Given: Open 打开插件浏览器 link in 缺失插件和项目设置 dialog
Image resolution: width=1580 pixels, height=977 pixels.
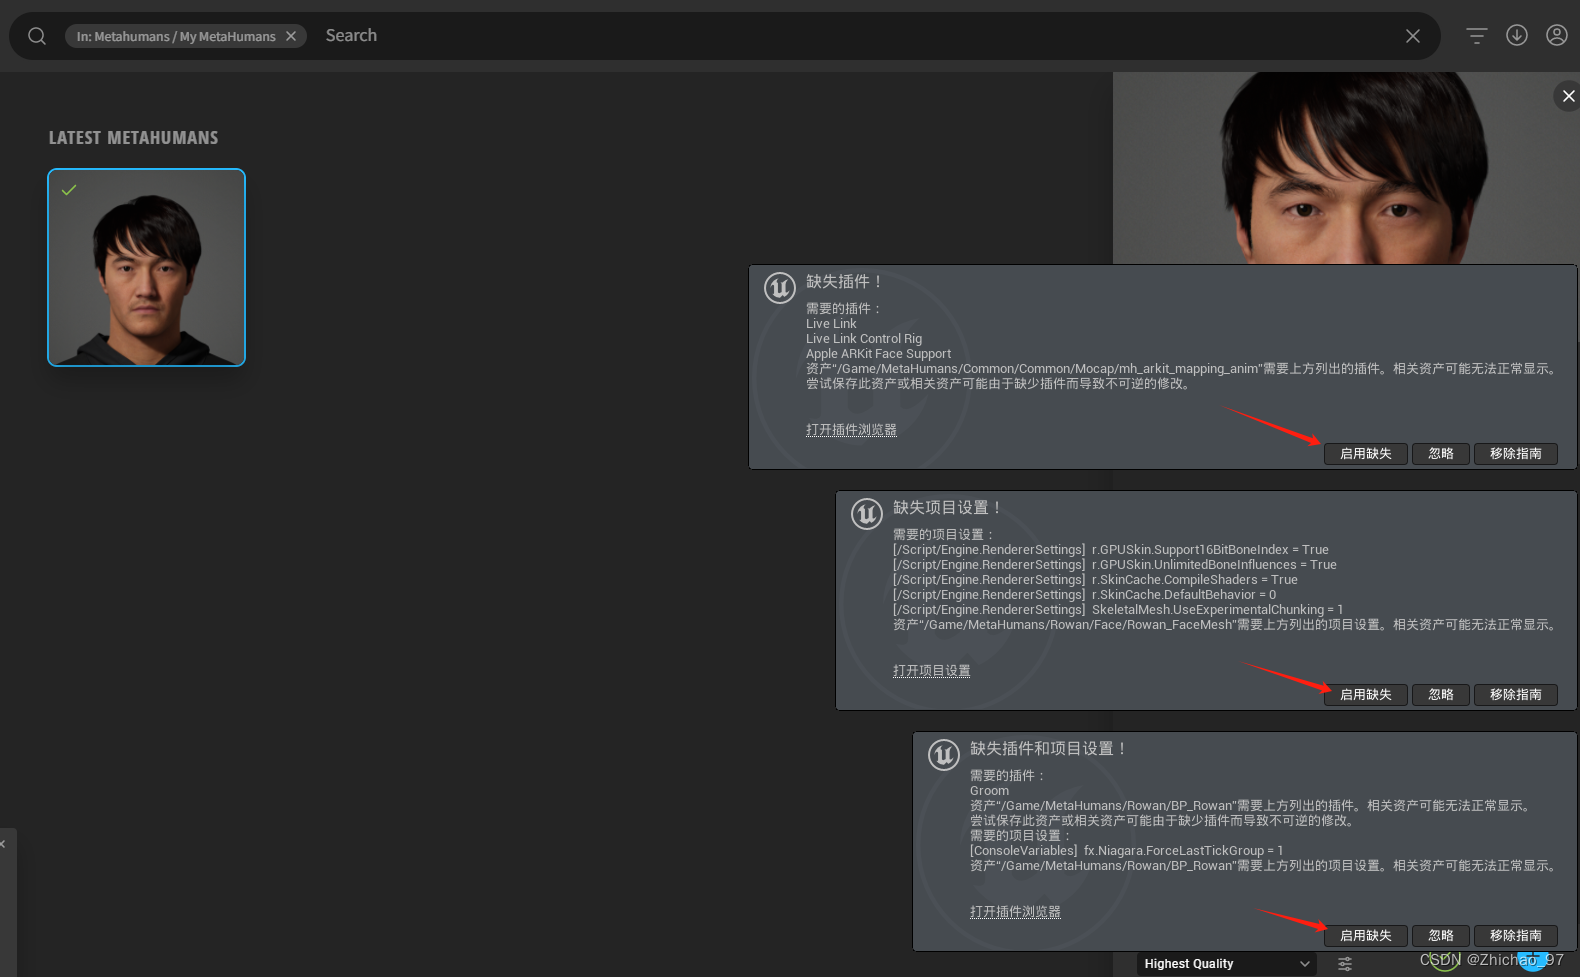Looking at the screenshot, I should 1015,912.
